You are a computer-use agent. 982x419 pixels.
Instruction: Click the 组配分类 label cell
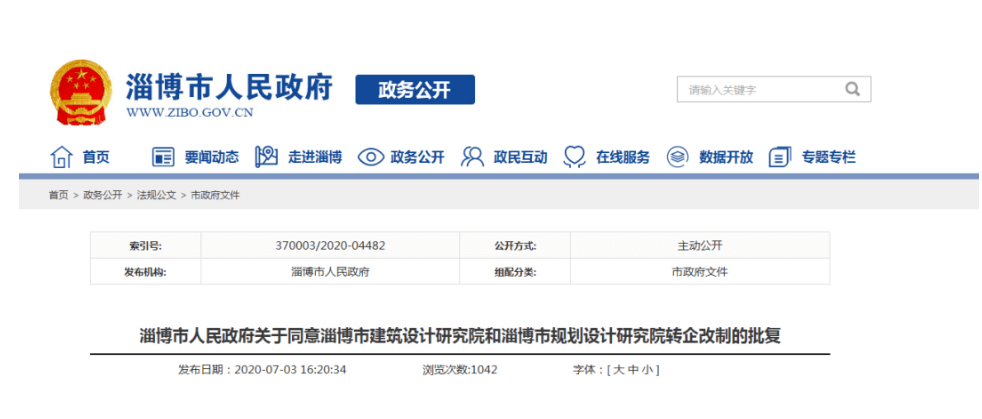[x=515, y=272]
